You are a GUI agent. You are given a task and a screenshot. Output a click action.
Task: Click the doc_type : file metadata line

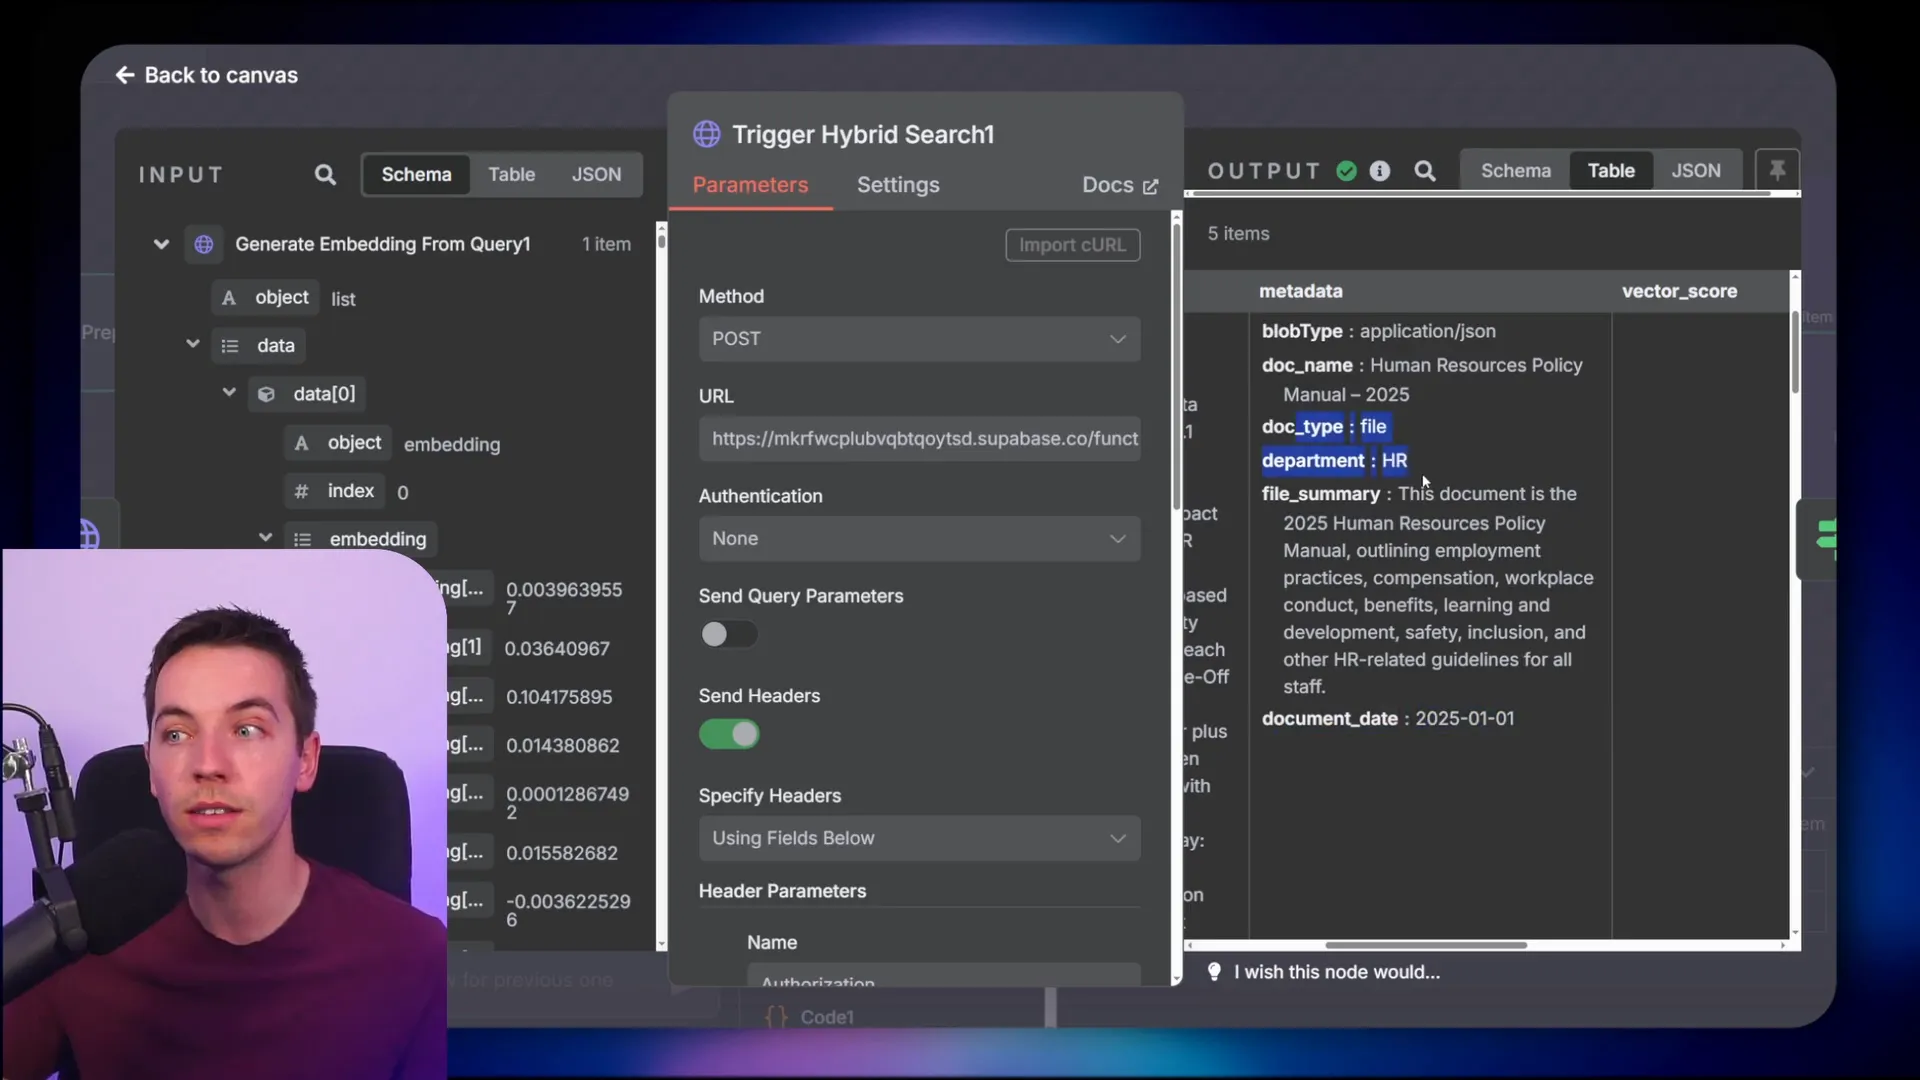pyautogui.click(x=1324, y=427)
